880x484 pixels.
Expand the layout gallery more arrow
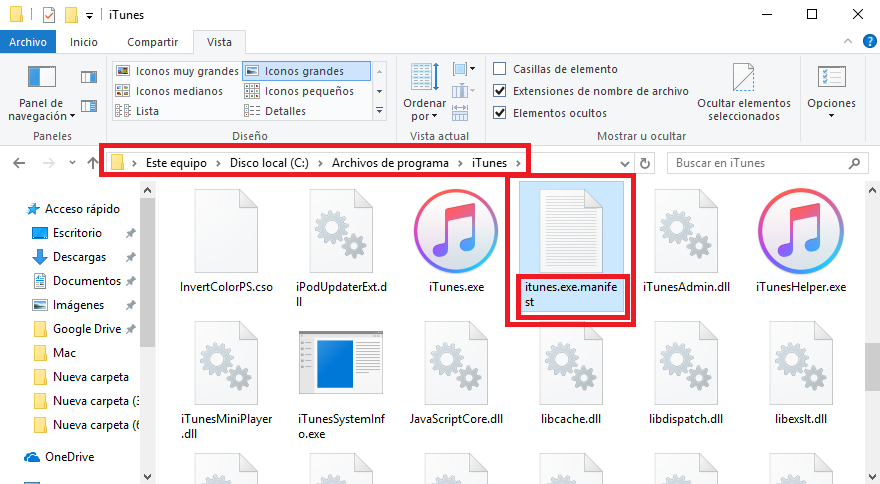(379, 111)
